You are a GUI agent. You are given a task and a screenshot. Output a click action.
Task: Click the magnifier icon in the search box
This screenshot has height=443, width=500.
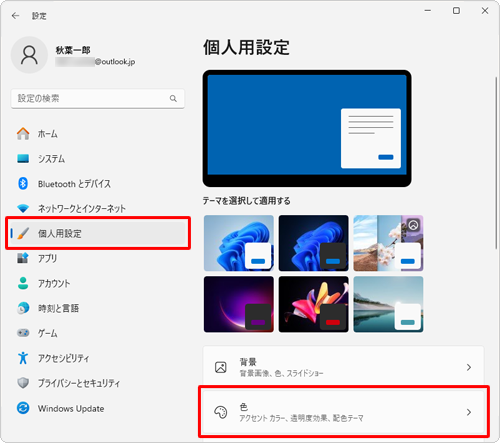[x=173, y=98]
